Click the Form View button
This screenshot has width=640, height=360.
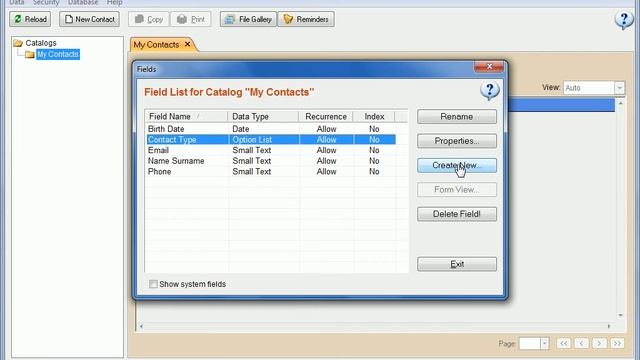[457, 190]
